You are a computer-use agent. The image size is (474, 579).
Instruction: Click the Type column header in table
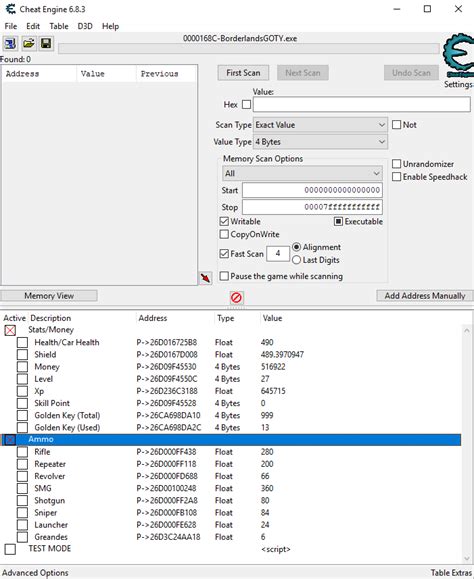click(226, 318)
